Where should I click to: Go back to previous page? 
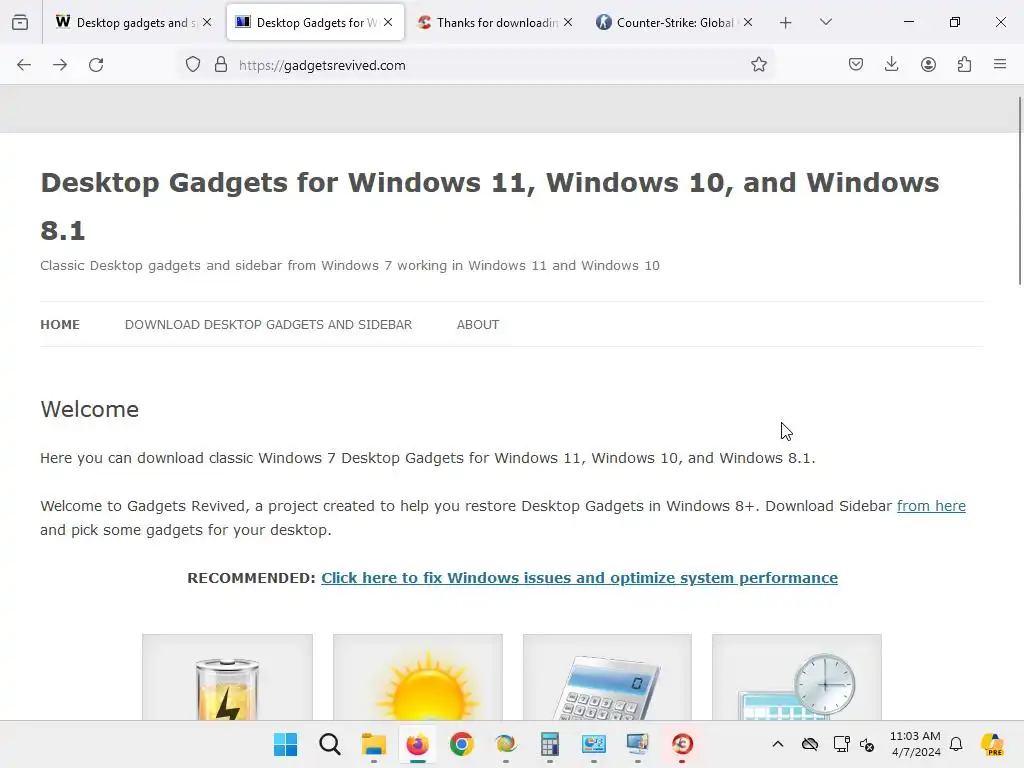pyautogui.click(x=24, y=65)
